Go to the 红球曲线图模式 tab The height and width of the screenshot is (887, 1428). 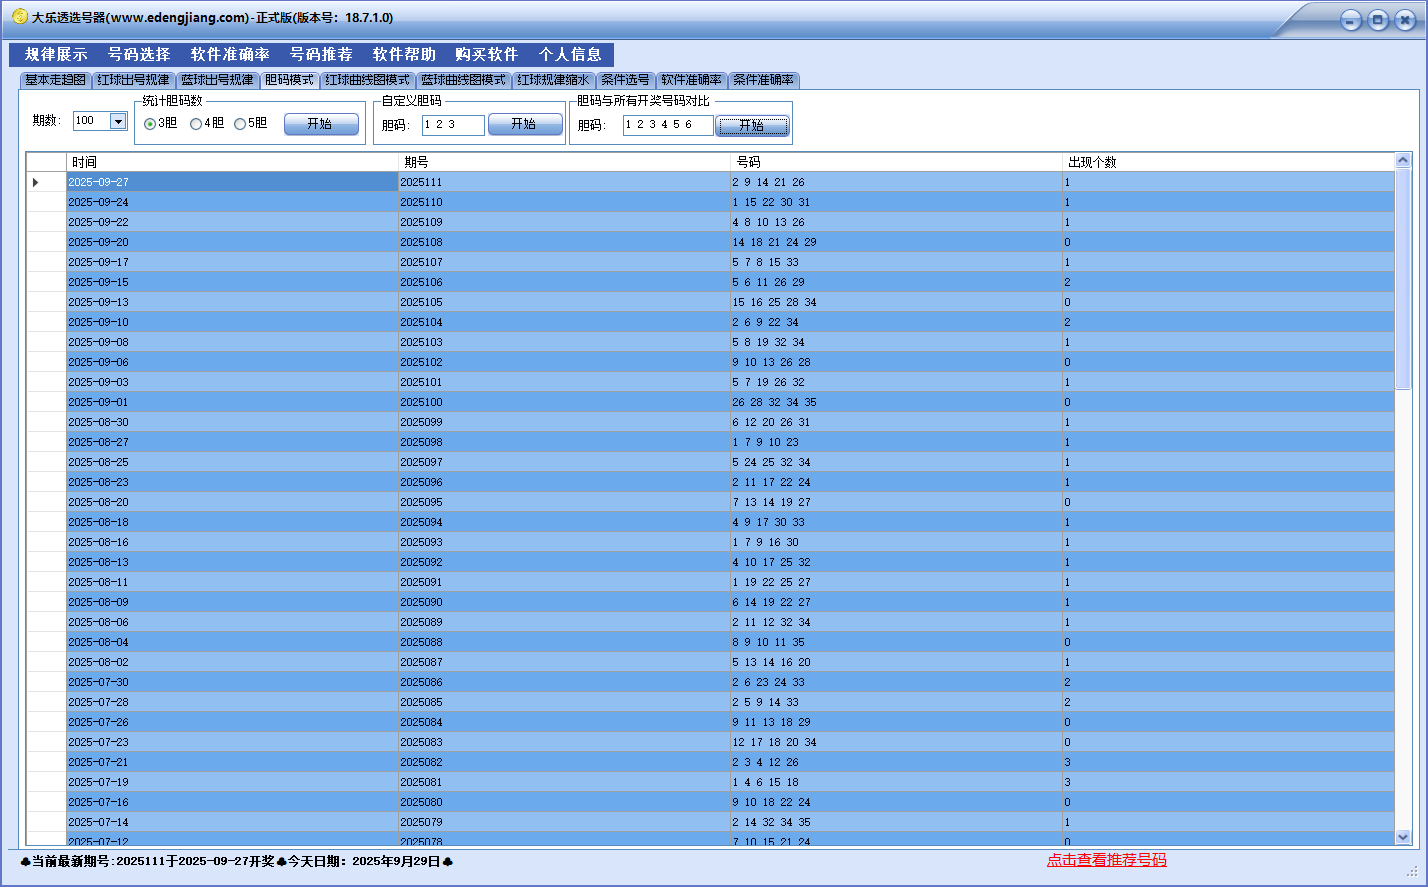pos(367,80)
